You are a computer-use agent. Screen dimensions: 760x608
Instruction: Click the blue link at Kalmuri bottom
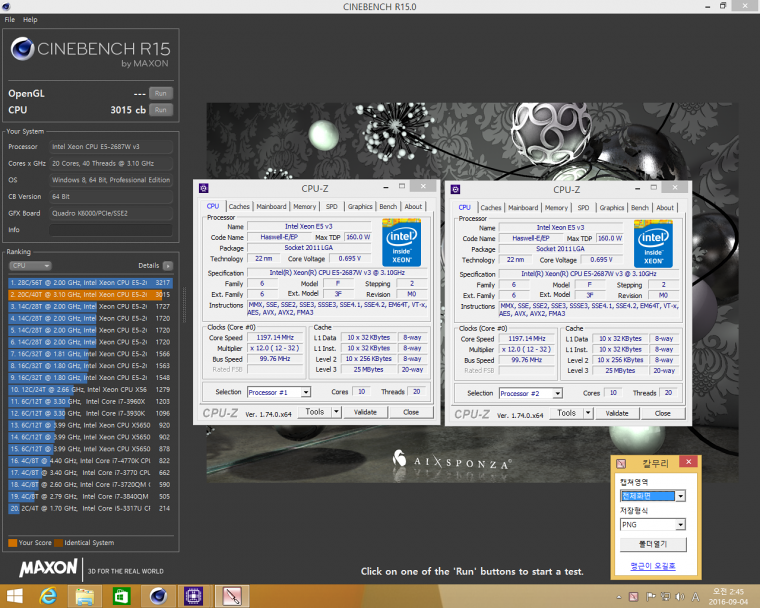point(652,566)
